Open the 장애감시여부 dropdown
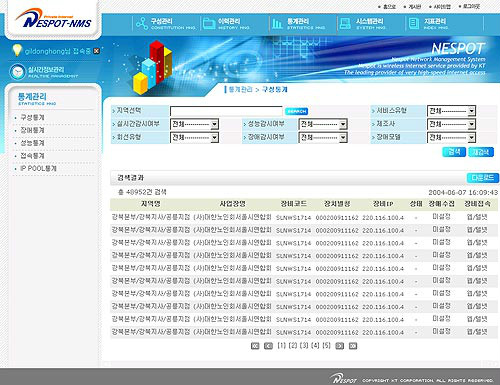 click(x=323, y=137)
